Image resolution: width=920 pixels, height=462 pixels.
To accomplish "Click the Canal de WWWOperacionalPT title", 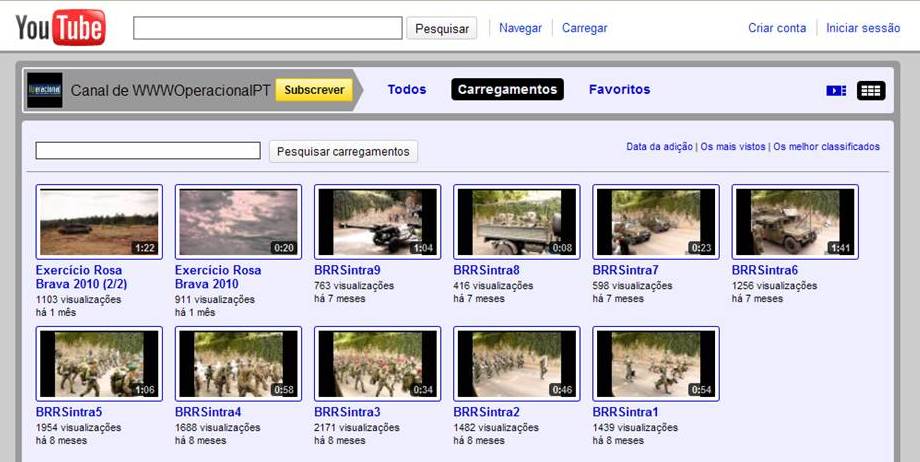I will [x=171, y=90].
